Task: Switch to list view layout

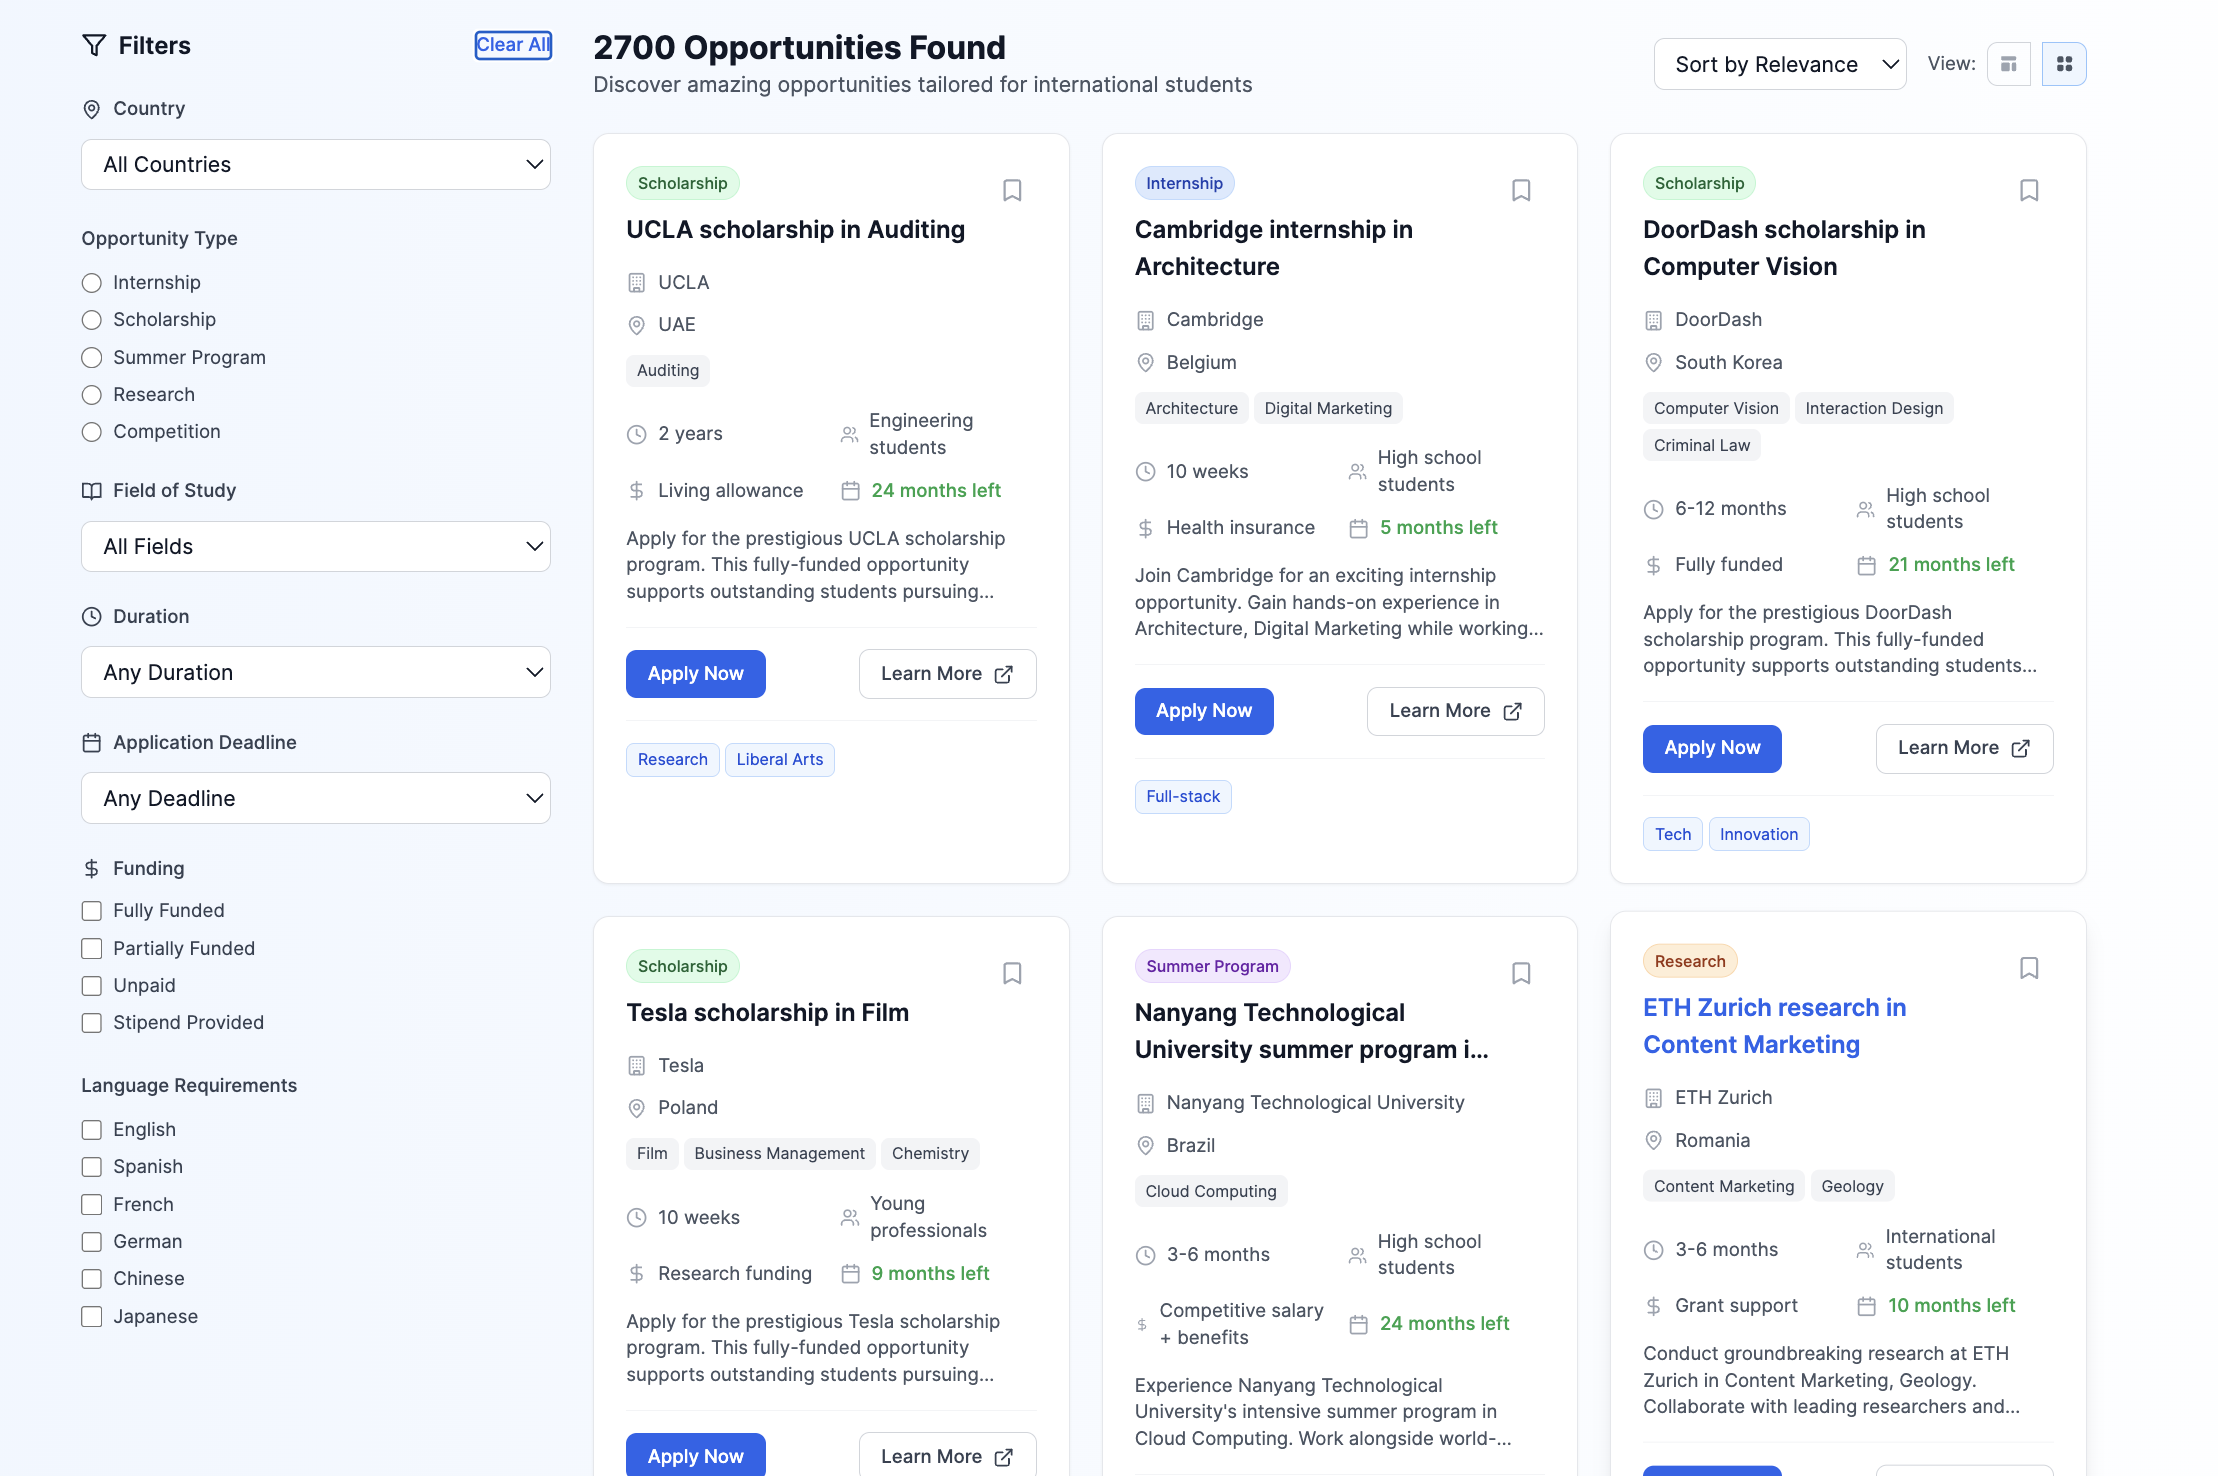Action: click(2008, 64)
